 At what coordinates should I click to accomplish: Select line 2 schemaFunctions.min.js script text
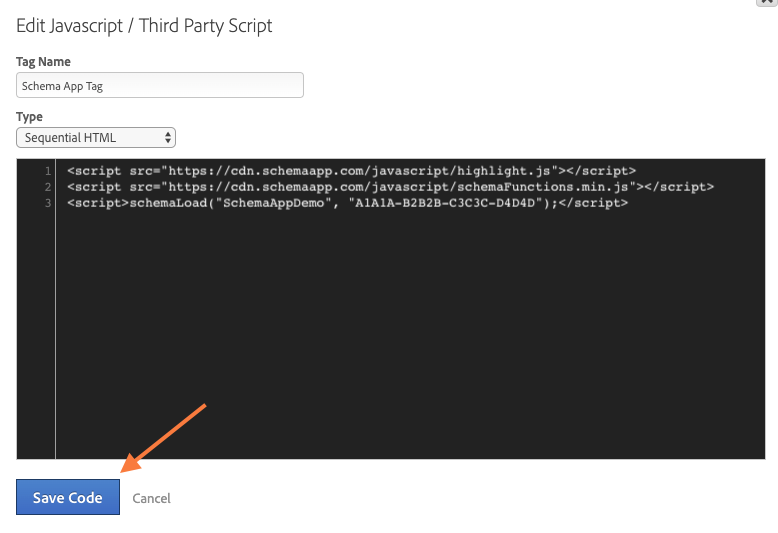point(390,187)
